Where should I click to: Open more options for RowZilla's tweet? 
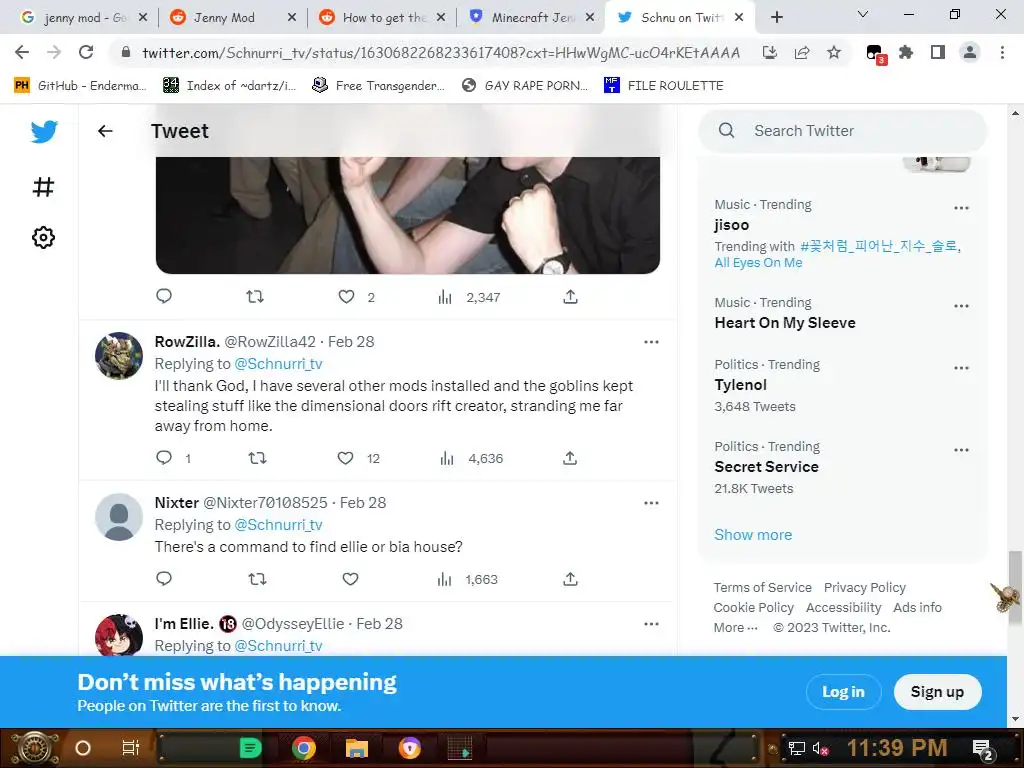click(x=651, y=342)
